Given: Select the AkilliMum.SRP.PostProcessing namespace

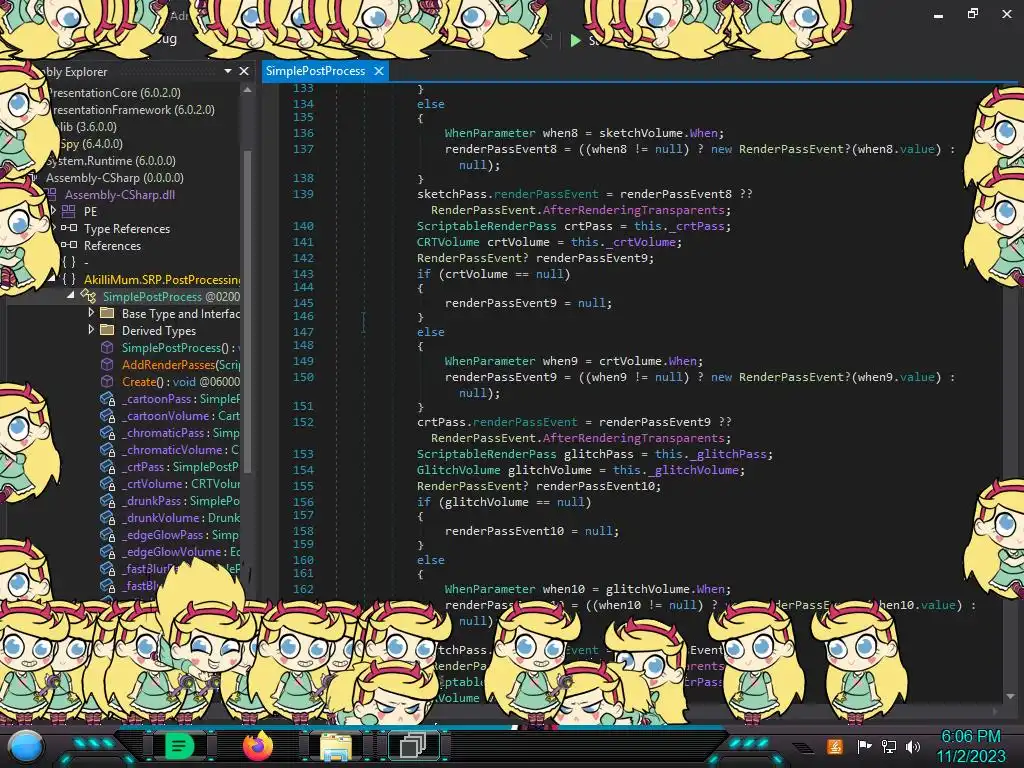Looking at the screenshot, I should [162, 280].
